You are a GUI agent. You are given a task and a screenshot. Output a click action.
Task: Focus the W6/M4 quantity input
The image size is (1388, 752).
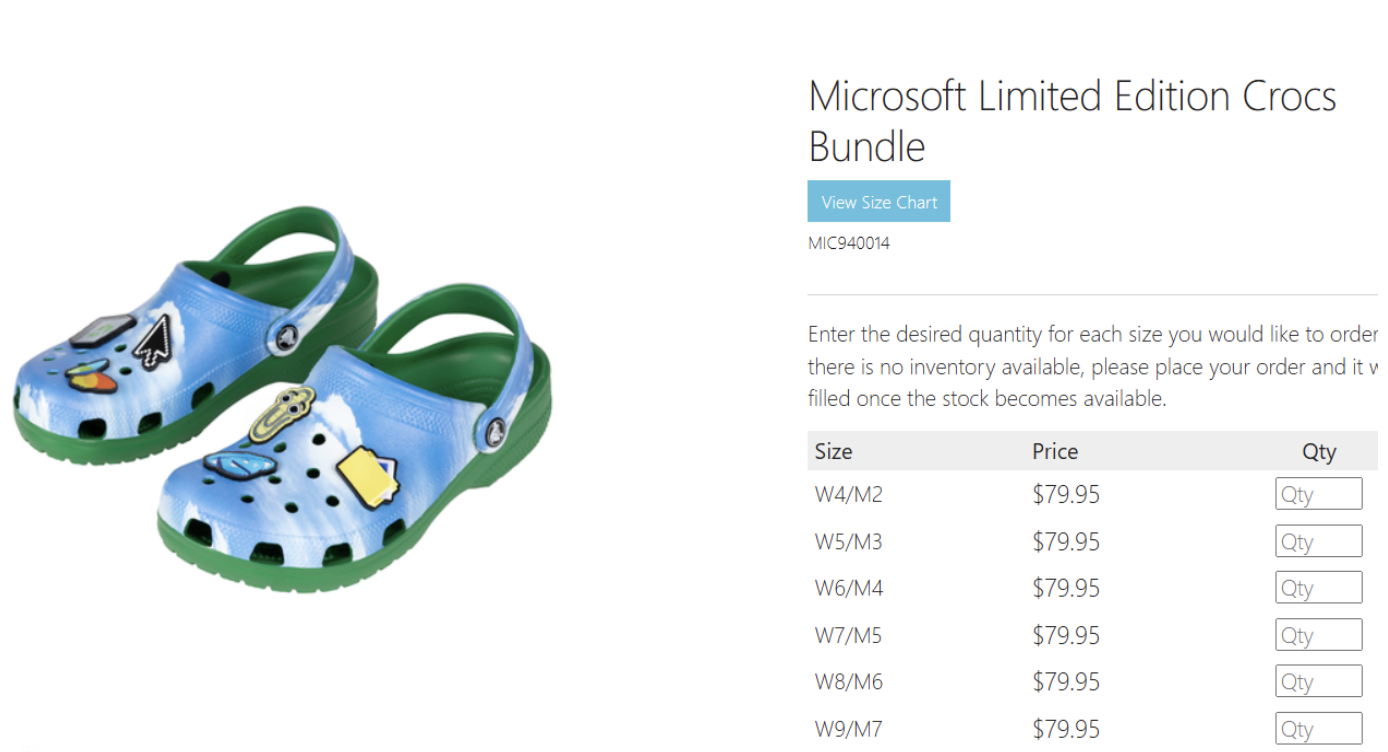click(x=1317, y=588)
